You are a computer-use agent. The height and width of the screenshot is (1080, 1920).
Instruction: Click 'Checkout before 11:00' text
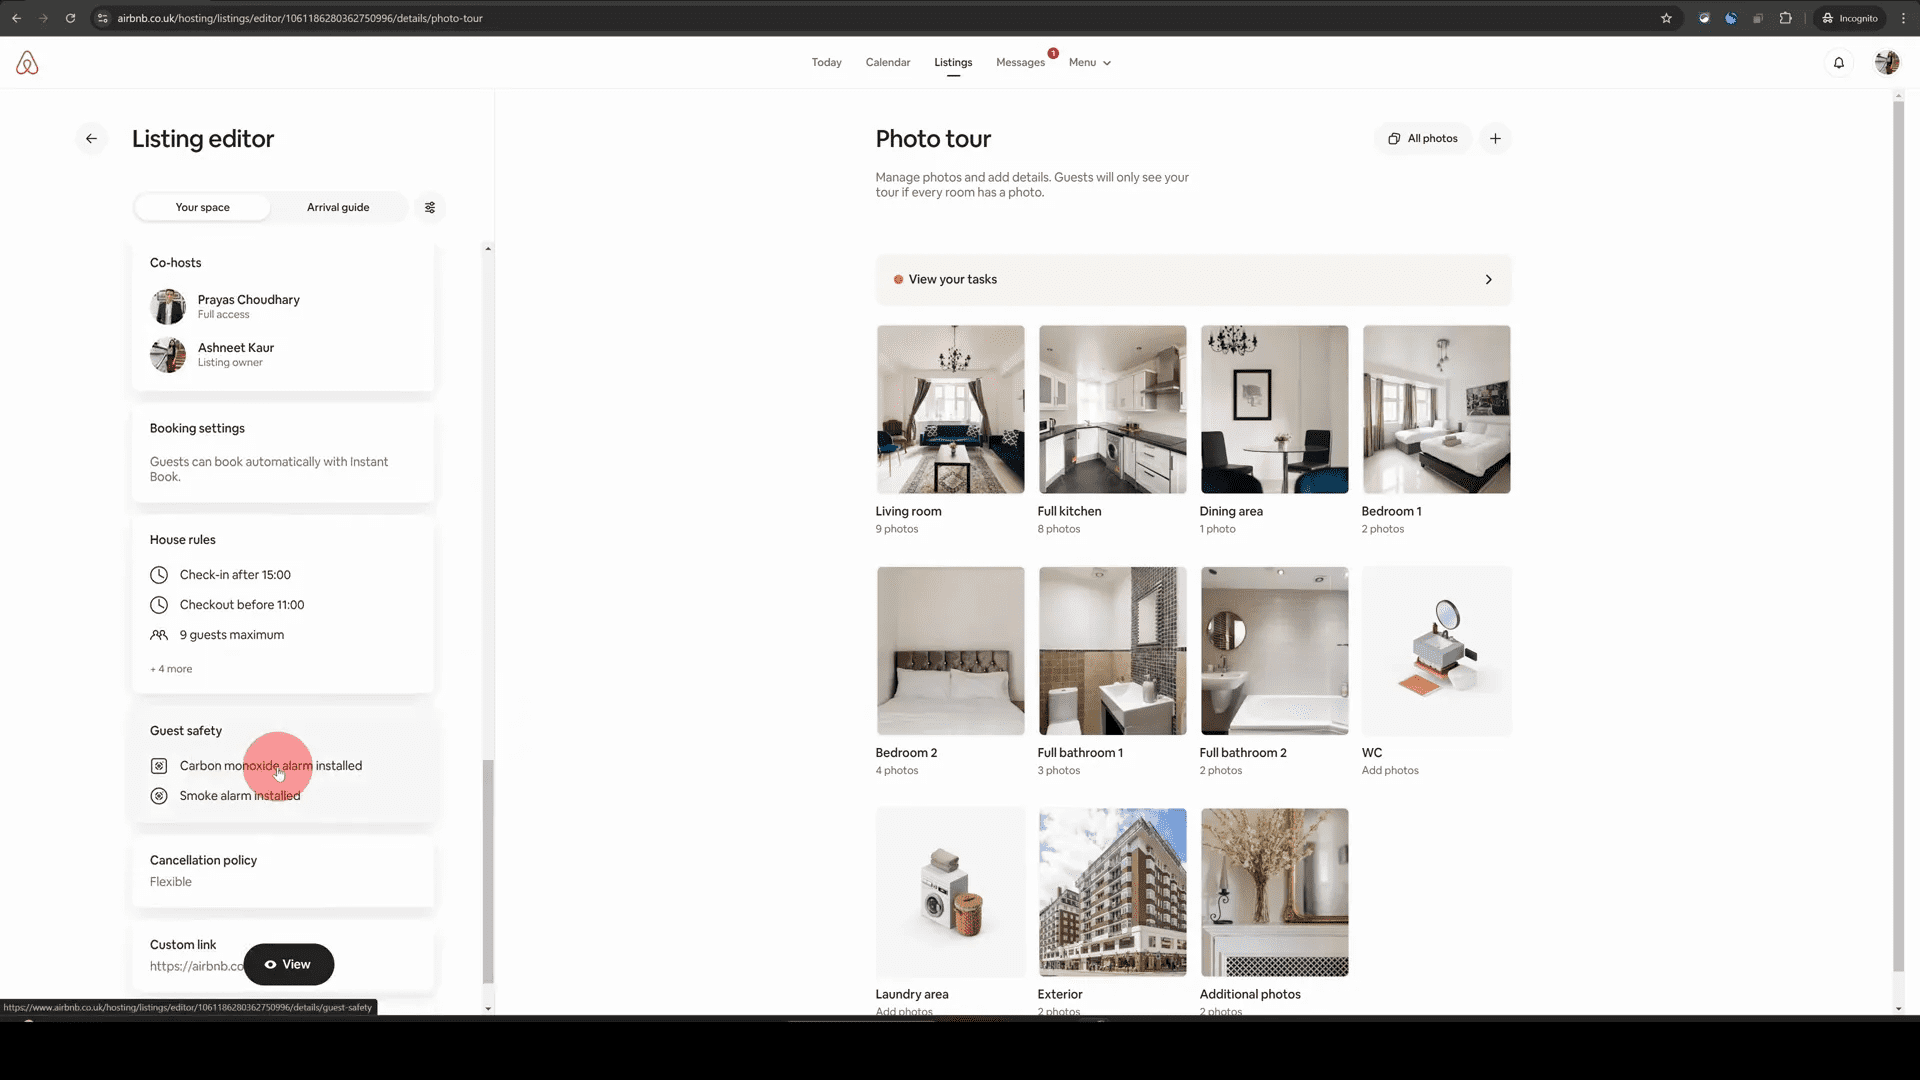pyautogui.click(x=242, y=605)
